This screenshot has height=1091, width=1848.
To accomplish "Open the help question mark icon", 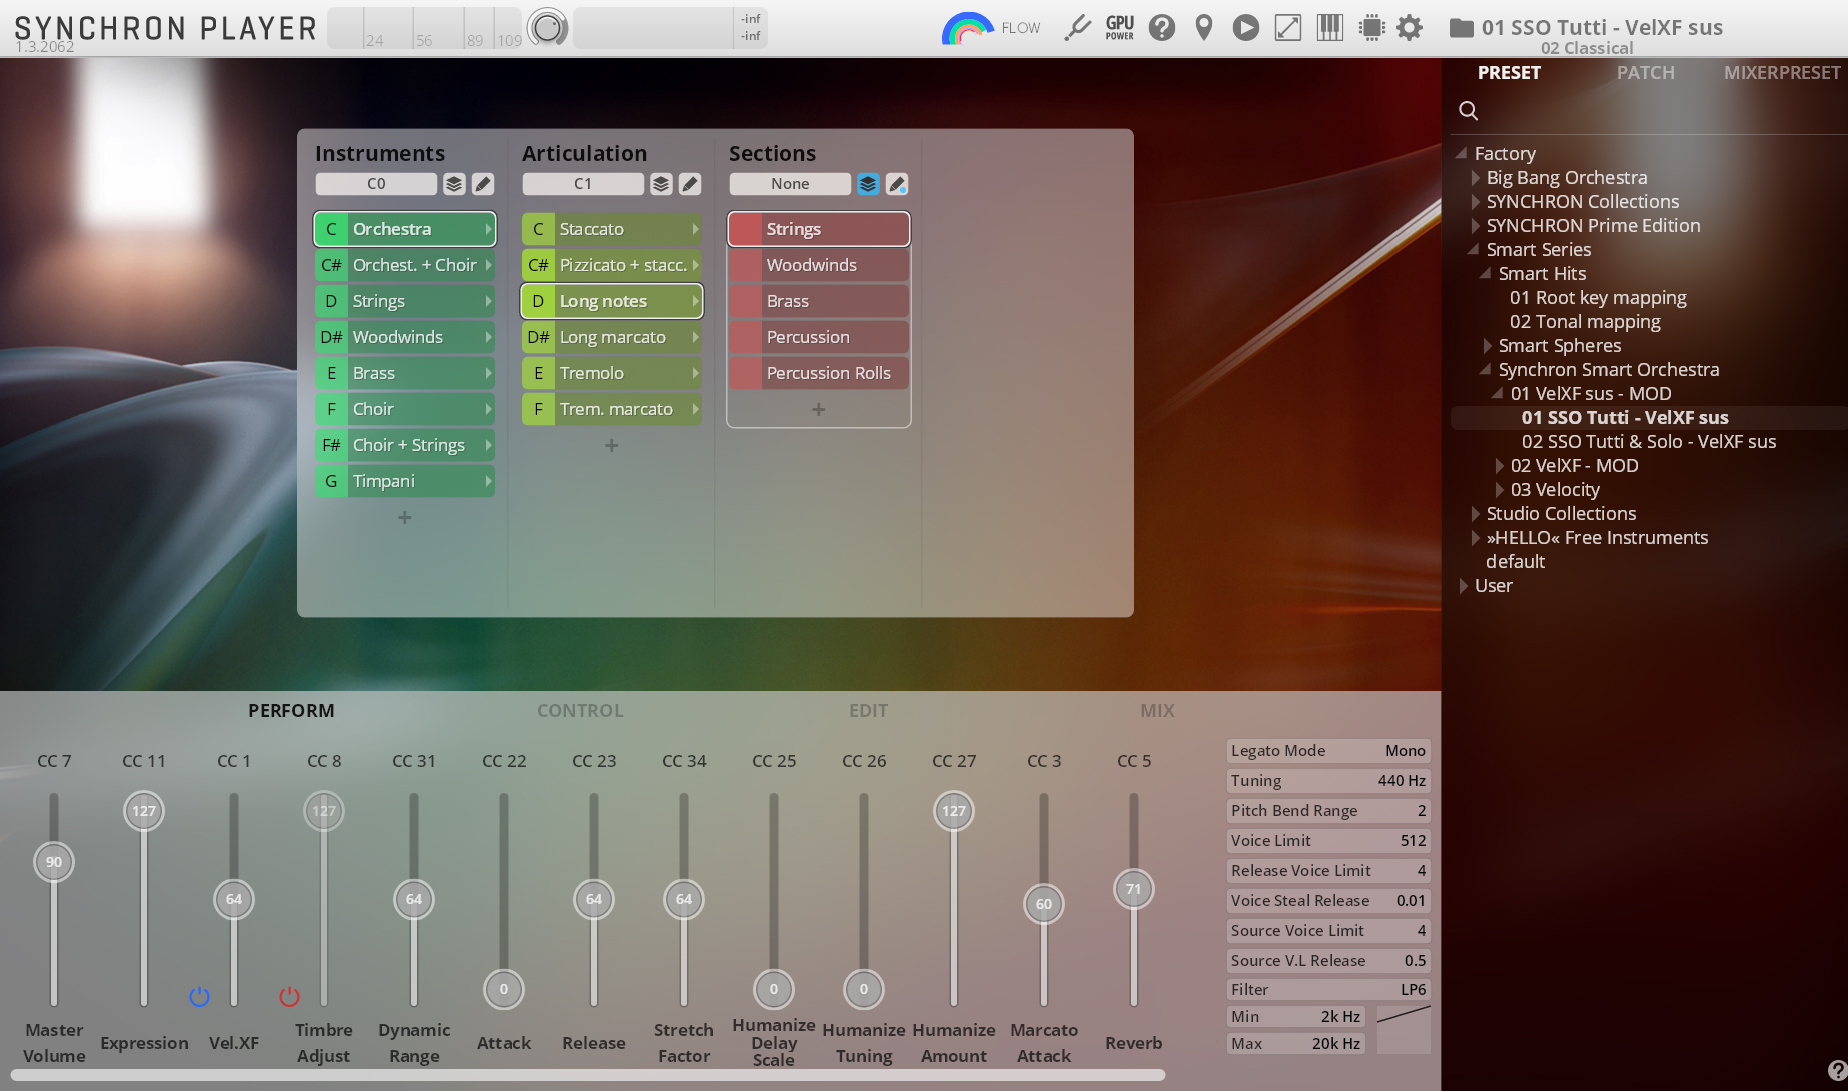I will tap(1161, 27).
